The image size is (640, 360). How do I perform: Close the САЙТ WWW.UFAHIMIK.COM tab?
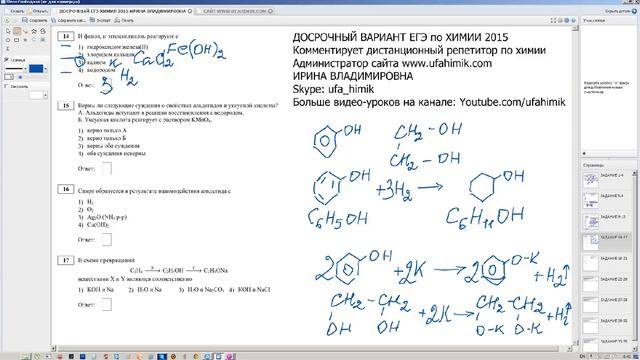[x=270, y=11]
